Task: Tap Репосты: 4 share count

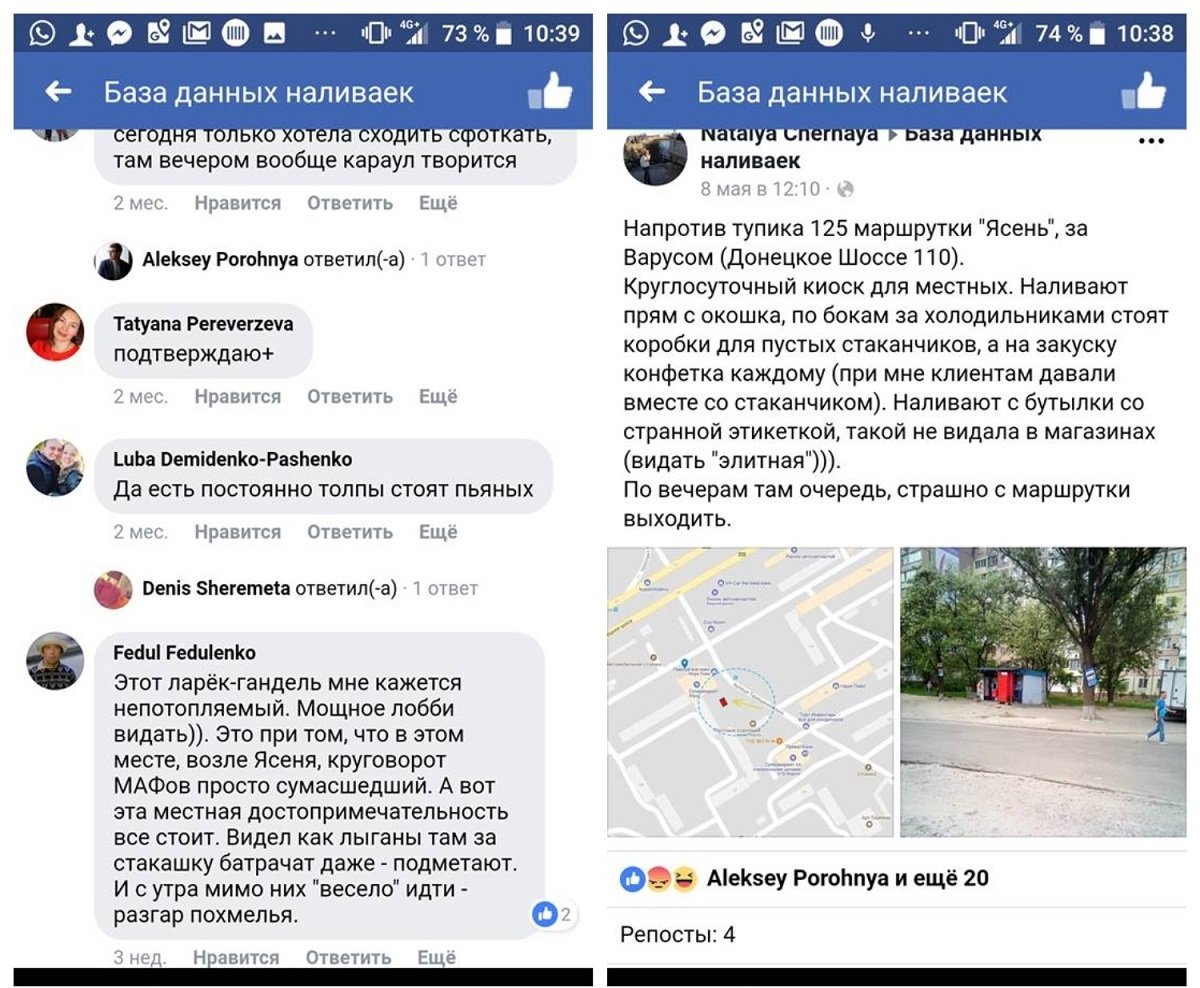Action: pyautogui.click(x=678, y=935)
